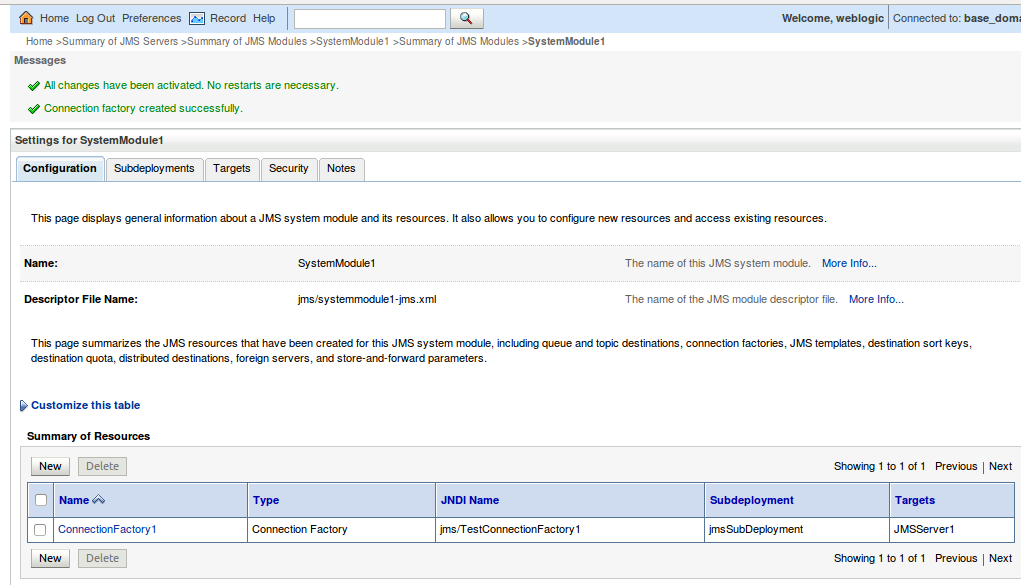This screenshot has height=585, width=1021.
Task: Click the Record screen-capture icon
Action: (x=196, y=17)
